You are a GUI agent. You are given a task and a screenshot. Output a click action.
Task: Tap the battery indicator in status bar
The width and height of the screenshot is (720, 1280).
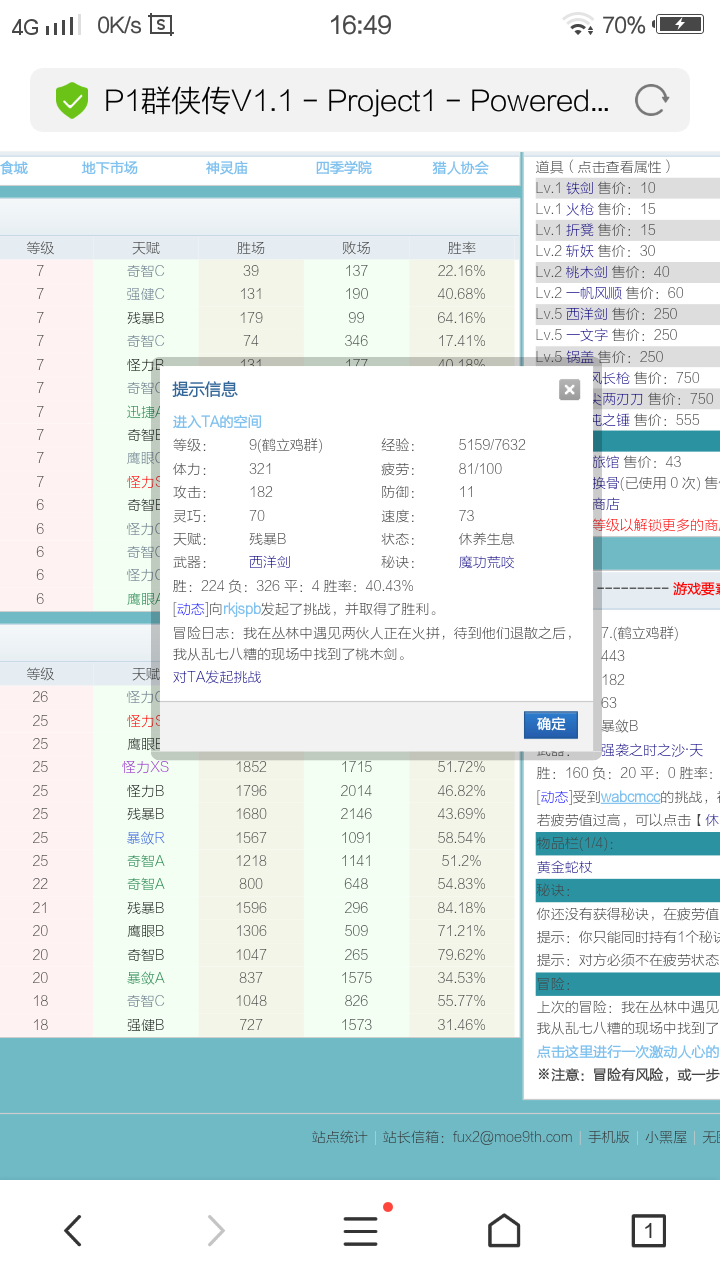(x=678, y=24)
